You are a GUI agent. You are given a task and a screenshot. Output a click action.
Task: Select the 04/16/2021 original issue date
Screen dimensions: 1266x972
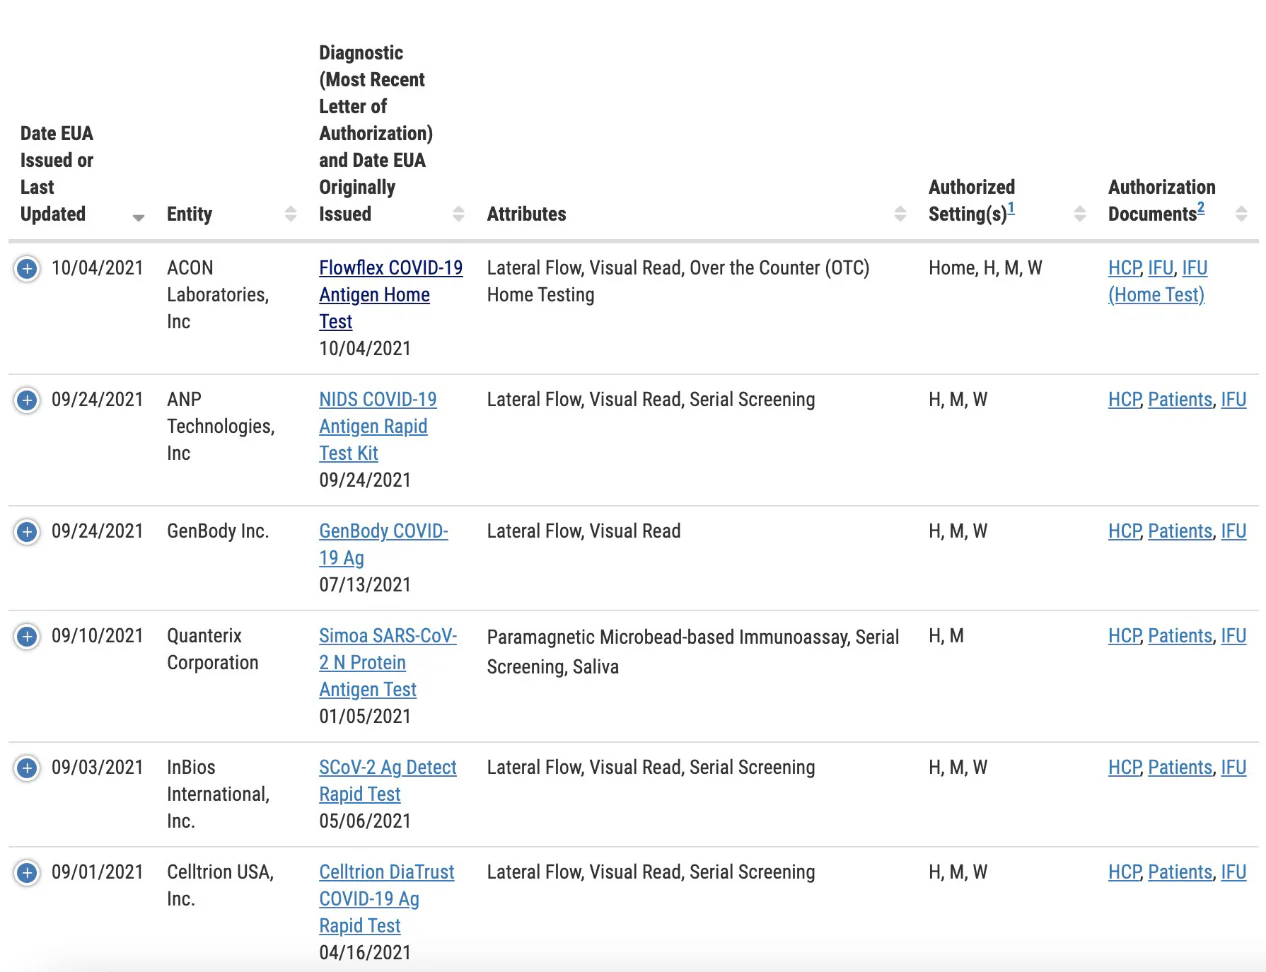tap(365, 953)
